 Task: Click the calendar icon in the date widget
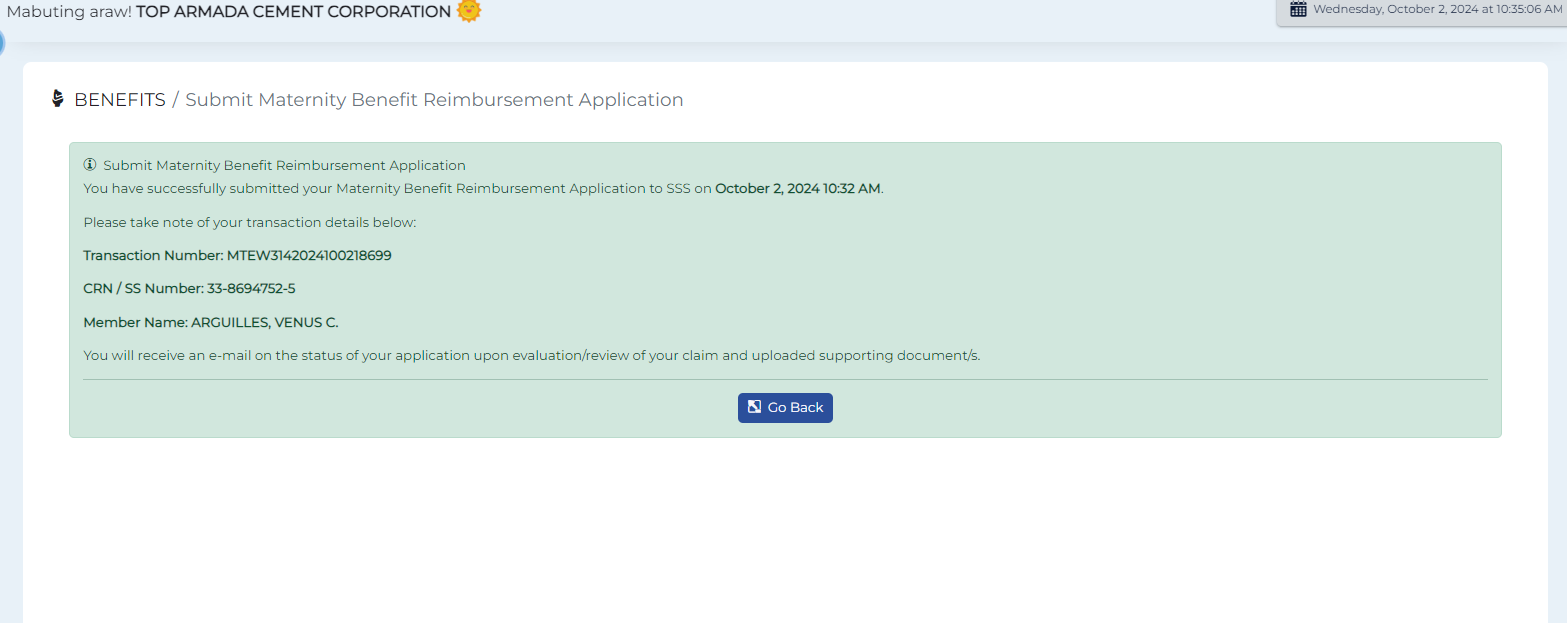(x=1298, y=9)
